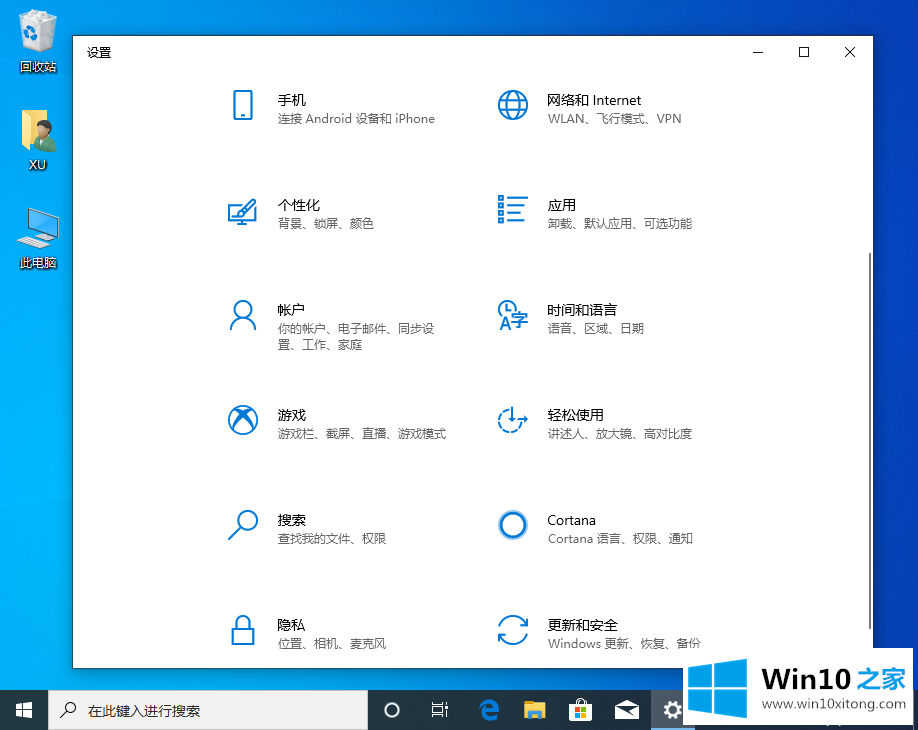Click text 位置、相机、麦克风
Screen dimensions: 918x730
coord(332,644)
